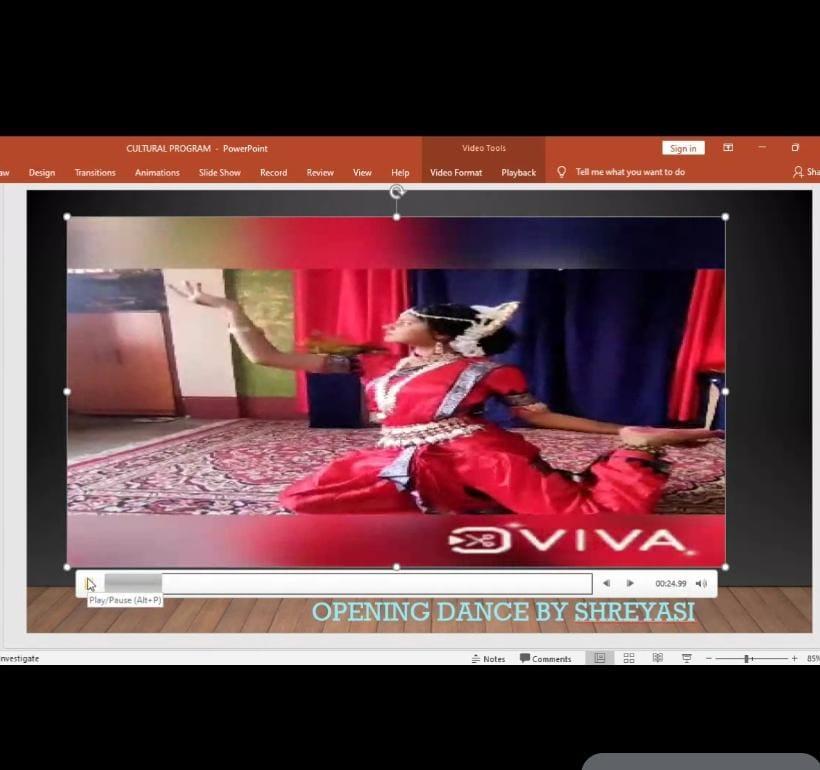
Task: Mute the video with the volume icon
Action: [701, 584]
